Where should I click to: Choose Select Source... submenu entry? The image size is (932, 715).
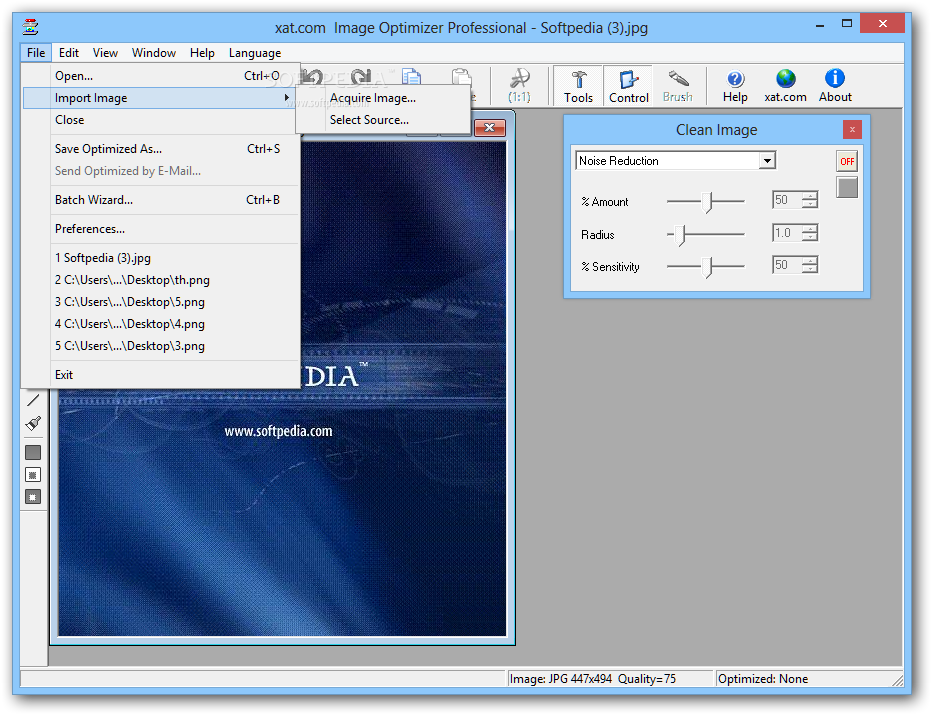click(x=383, y=119)
